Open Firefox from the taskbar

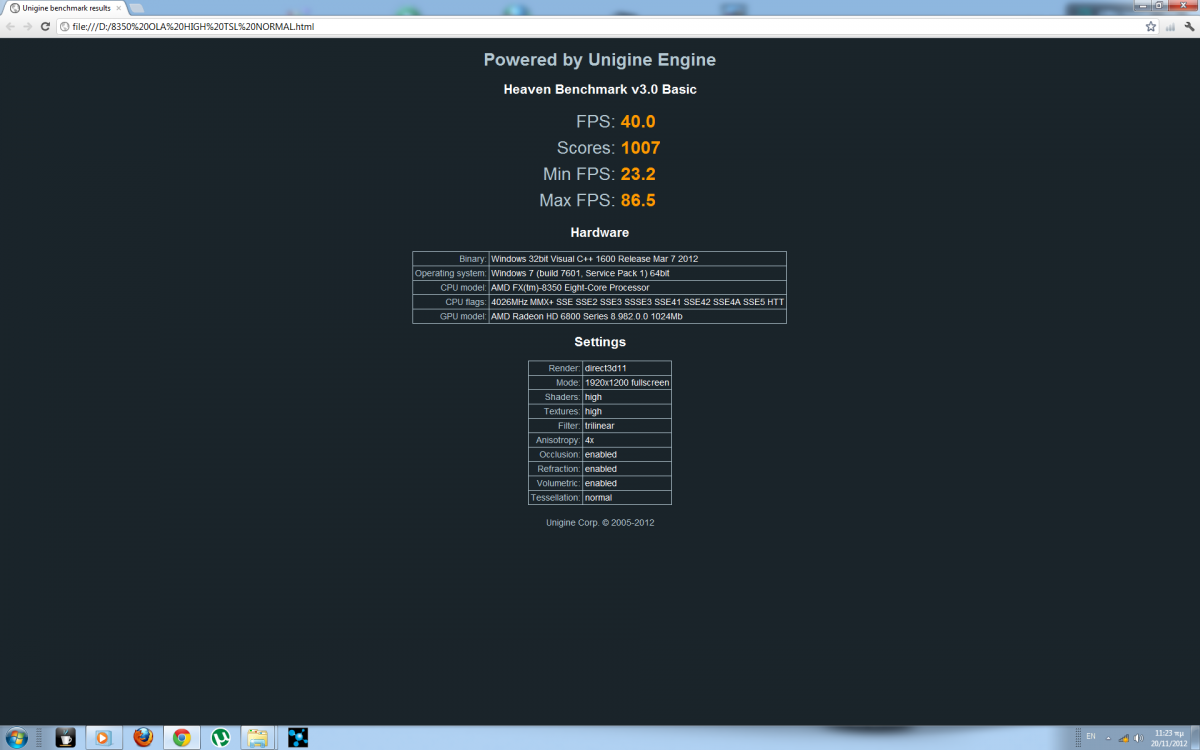[x=143, y=738]
